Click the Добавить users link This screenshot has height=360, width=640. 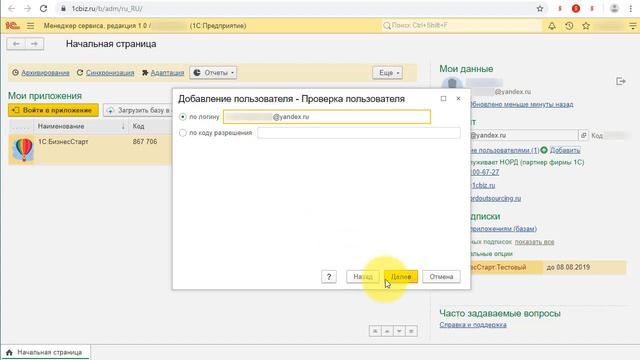565,150
